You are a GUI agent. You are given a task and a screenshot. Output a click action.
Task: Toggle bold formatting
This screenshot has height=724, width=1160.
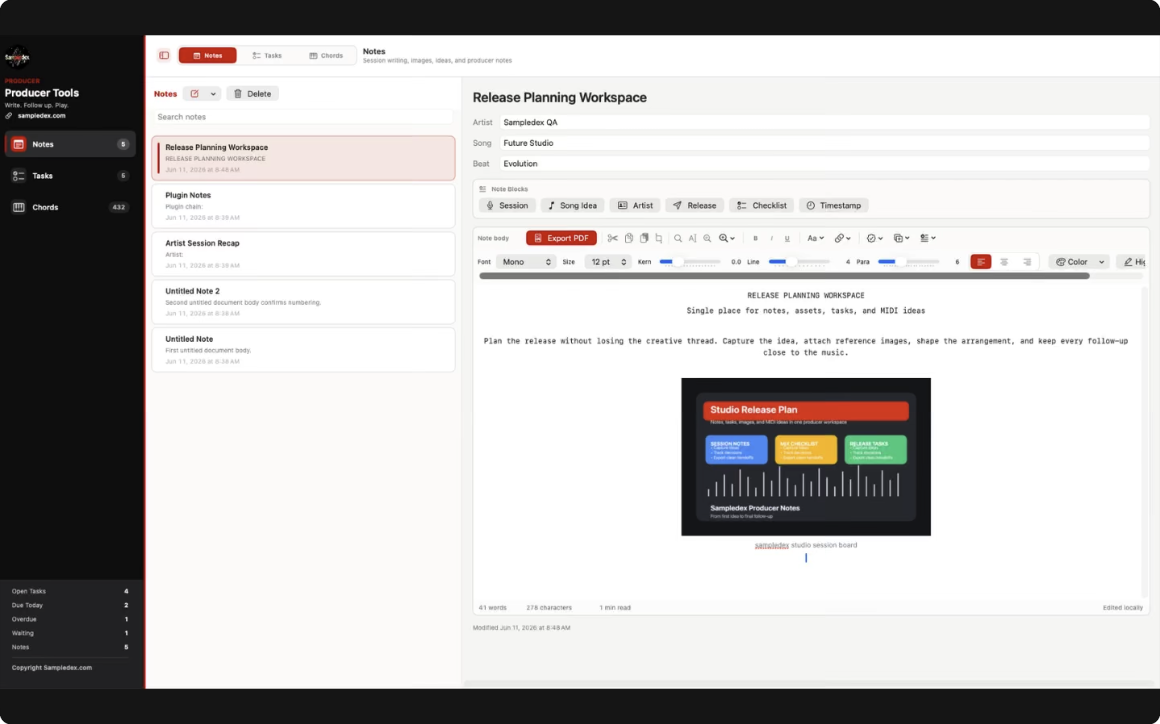point(755,238)
